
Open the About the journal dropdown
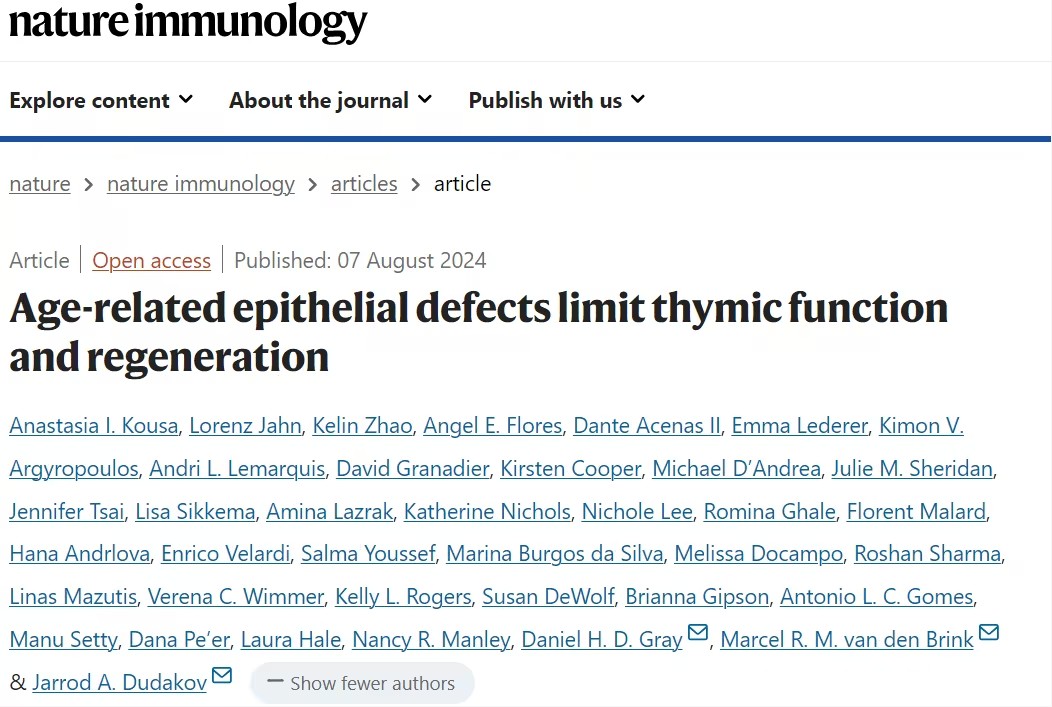[x=330, y=100]
